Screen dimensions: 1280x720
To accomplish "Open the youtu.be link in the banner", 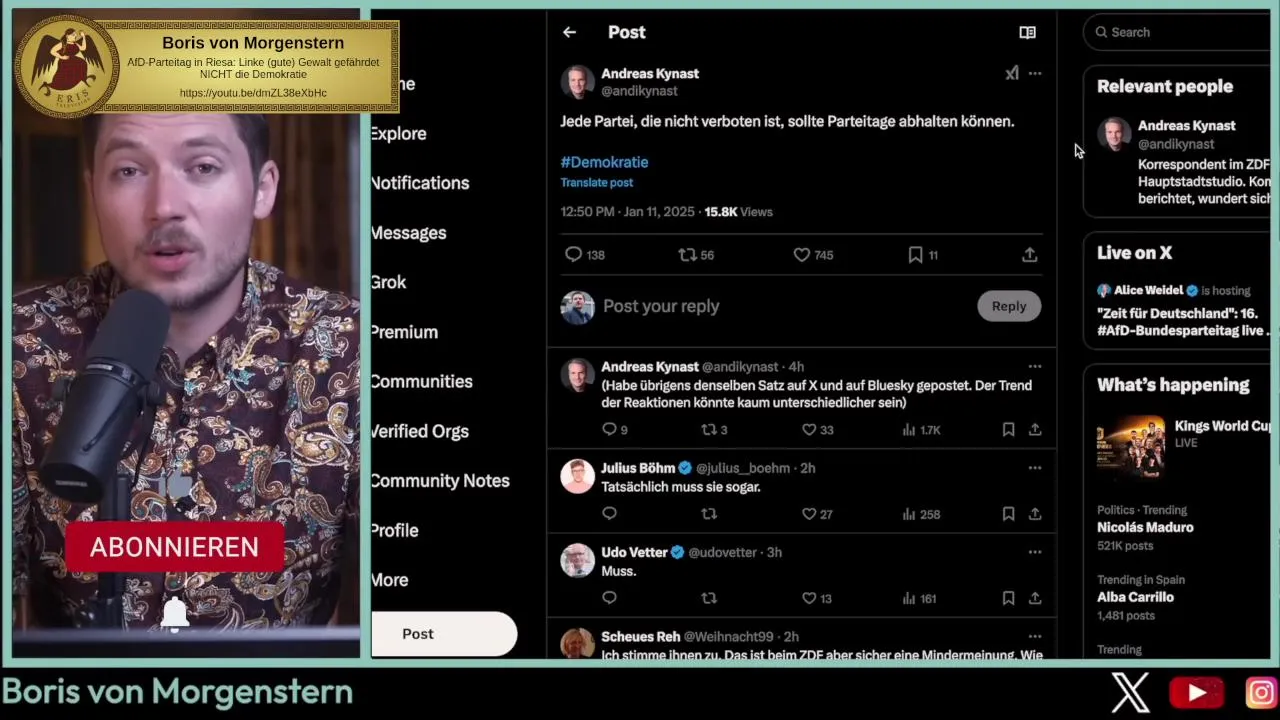I will (x=253, y=93).
